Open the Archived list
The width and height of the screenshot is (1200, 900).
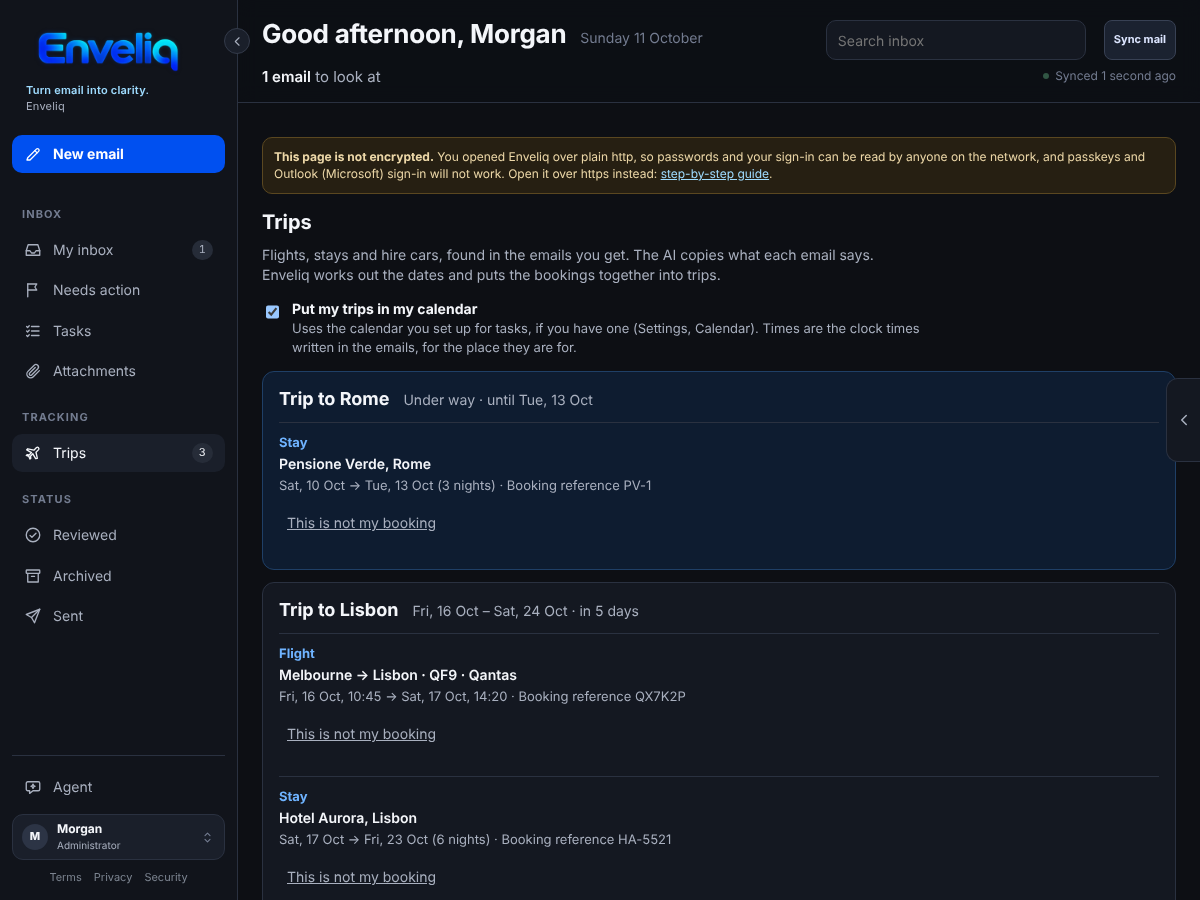(x=118, y=576)
